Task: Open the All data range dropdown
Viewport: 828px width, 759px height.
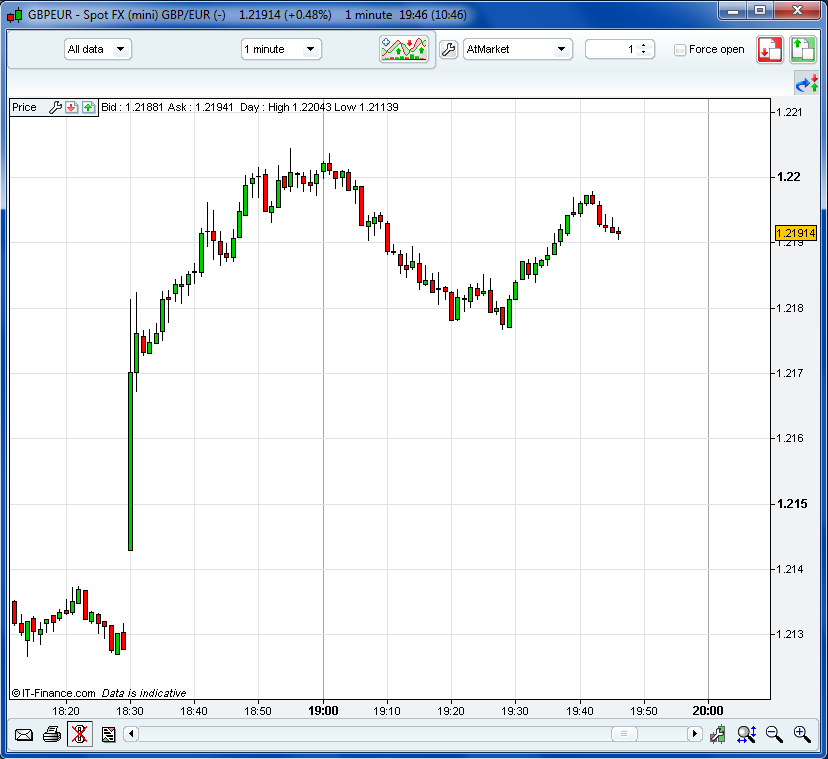Action: (98, 50)
